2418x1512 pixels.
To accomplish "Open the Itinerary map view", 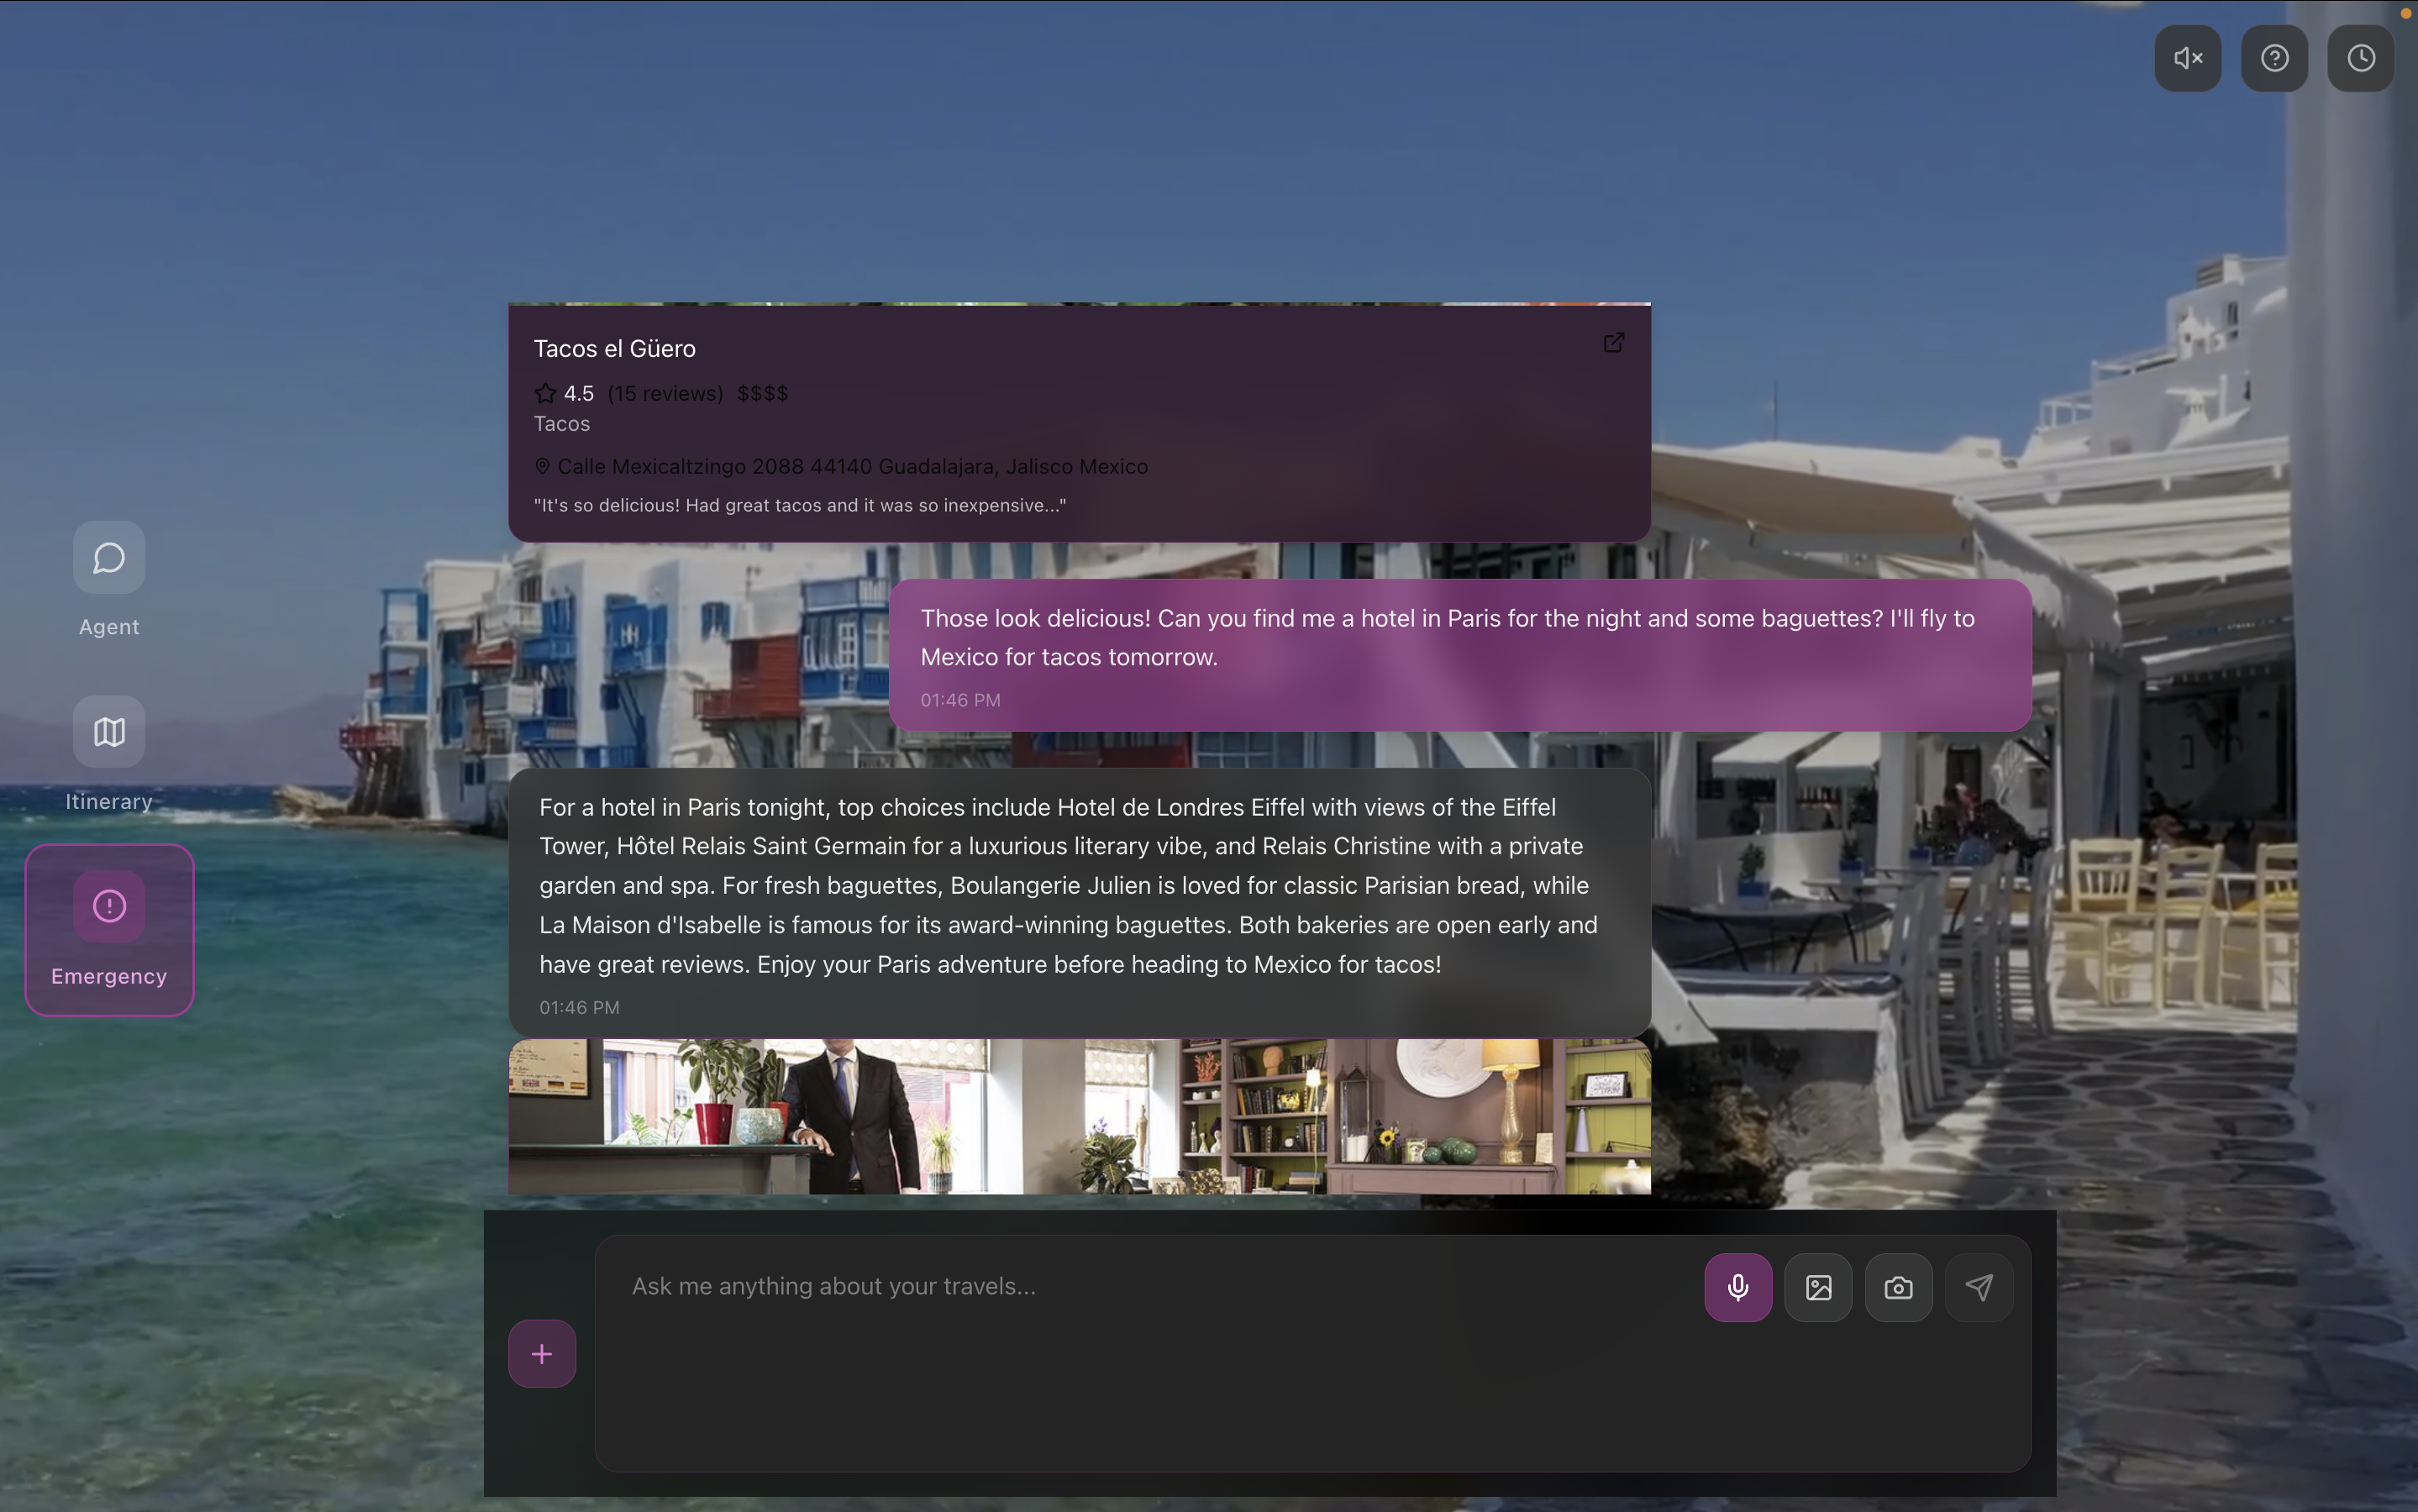I will [108, 731].
